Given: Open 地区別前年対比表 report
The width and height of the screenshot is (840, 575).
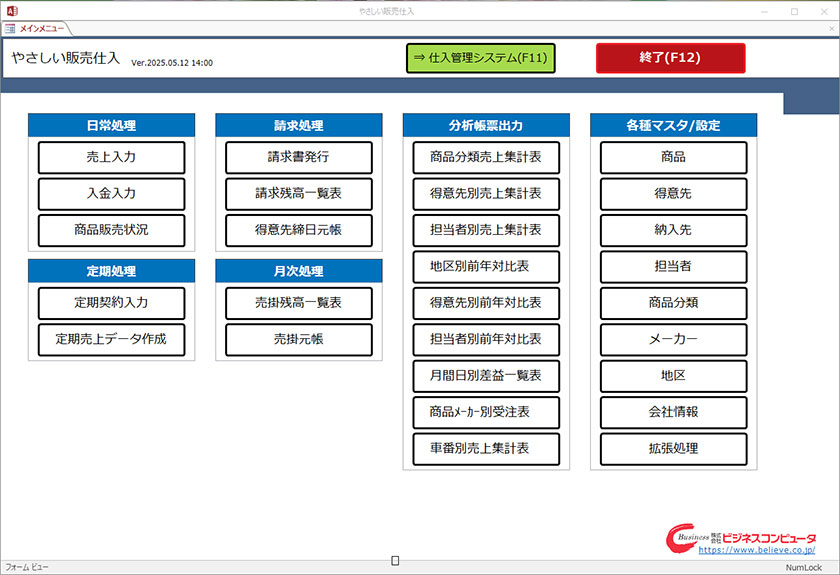Looking at the screenshot, I should (x=486, y=267).
